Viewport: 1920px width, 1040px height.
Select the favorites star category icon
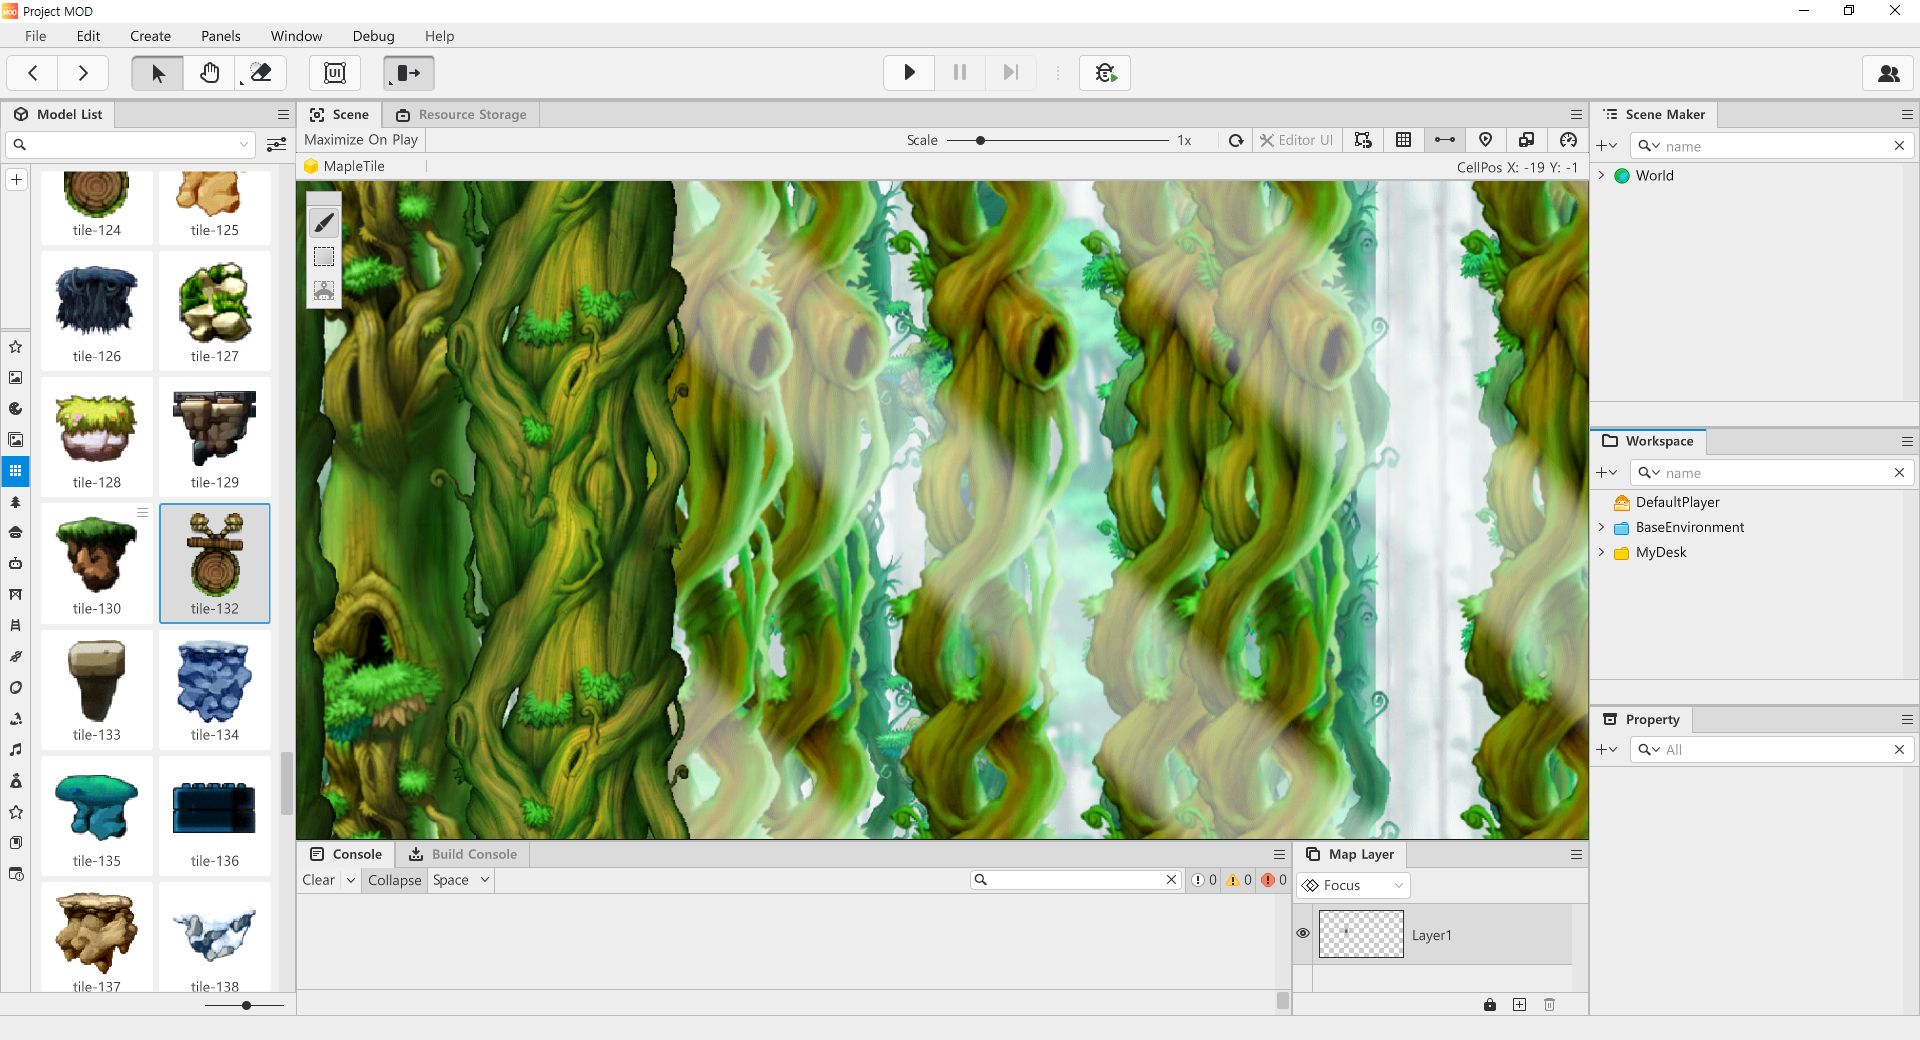coord(16,347)
